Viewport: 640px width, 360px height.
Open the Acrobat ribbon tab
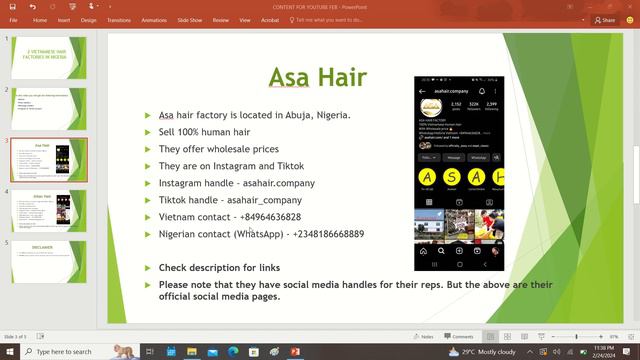[270, 20]
